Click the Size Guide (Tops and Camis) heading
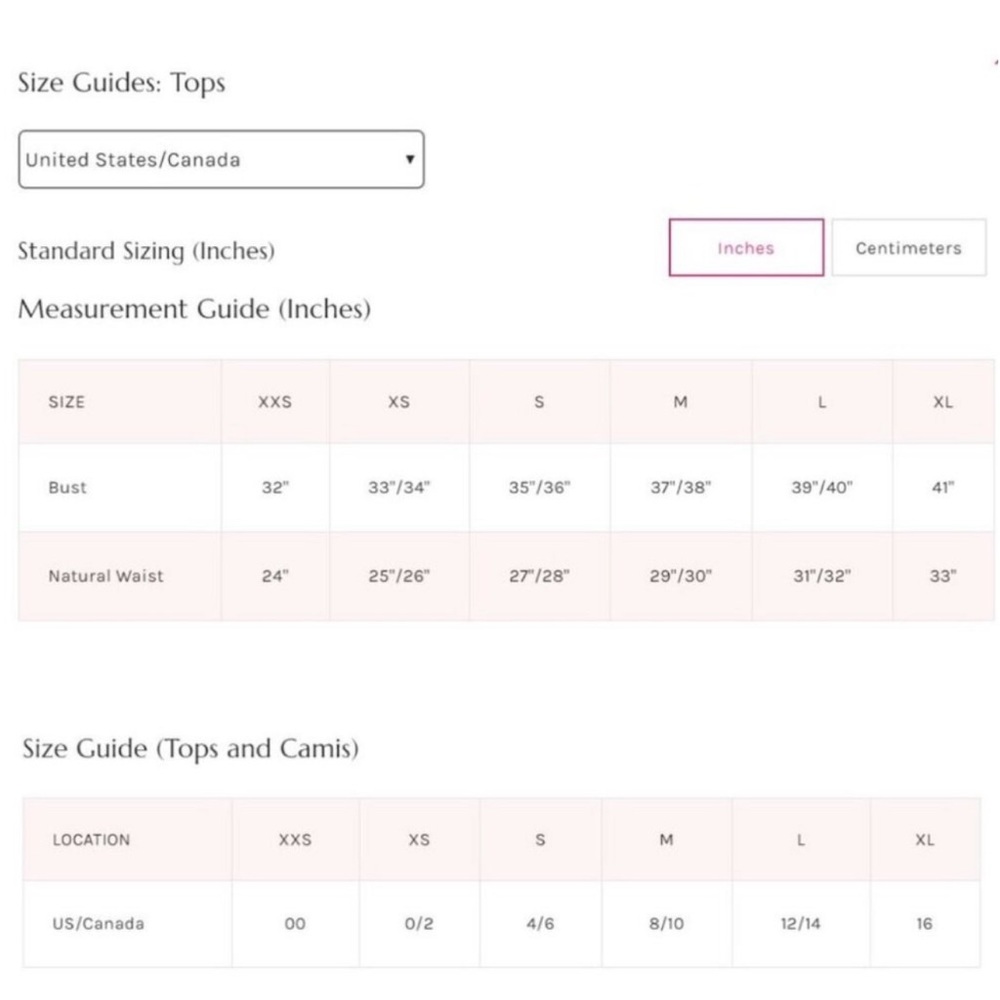 click(191, 749)
